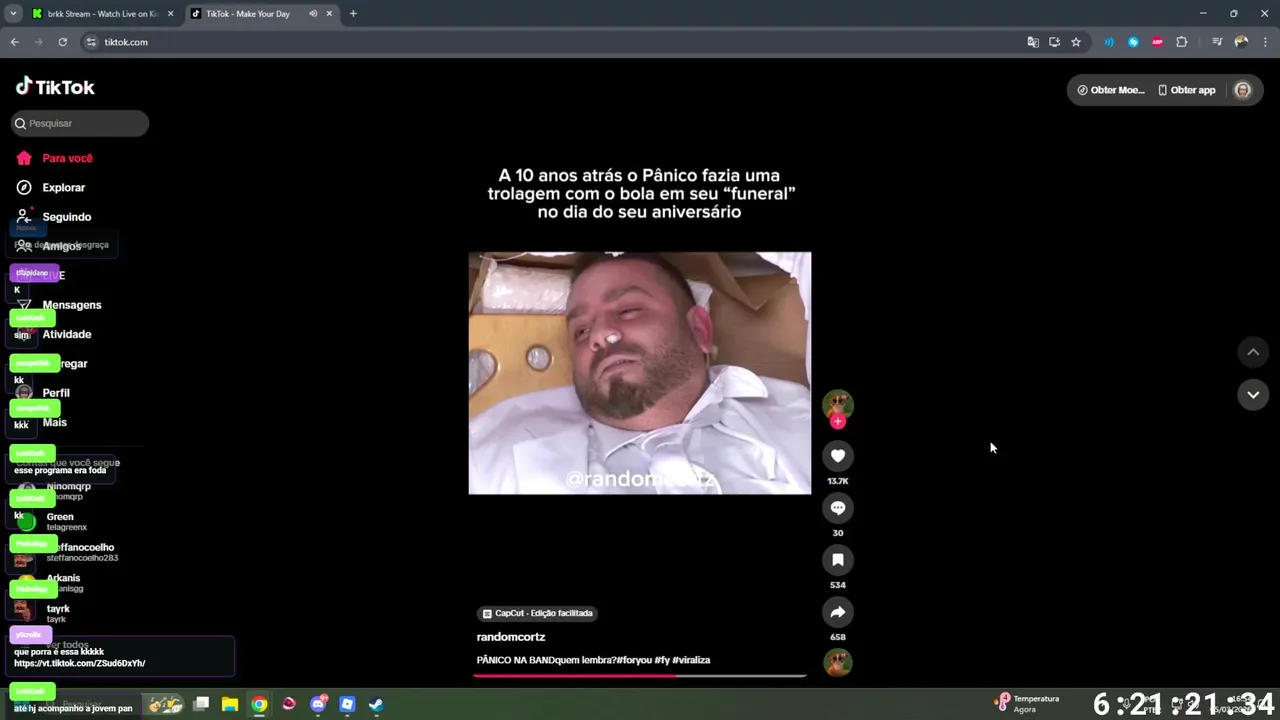
Task: Pause the playing video in player
Action: (x=640, y=373)
